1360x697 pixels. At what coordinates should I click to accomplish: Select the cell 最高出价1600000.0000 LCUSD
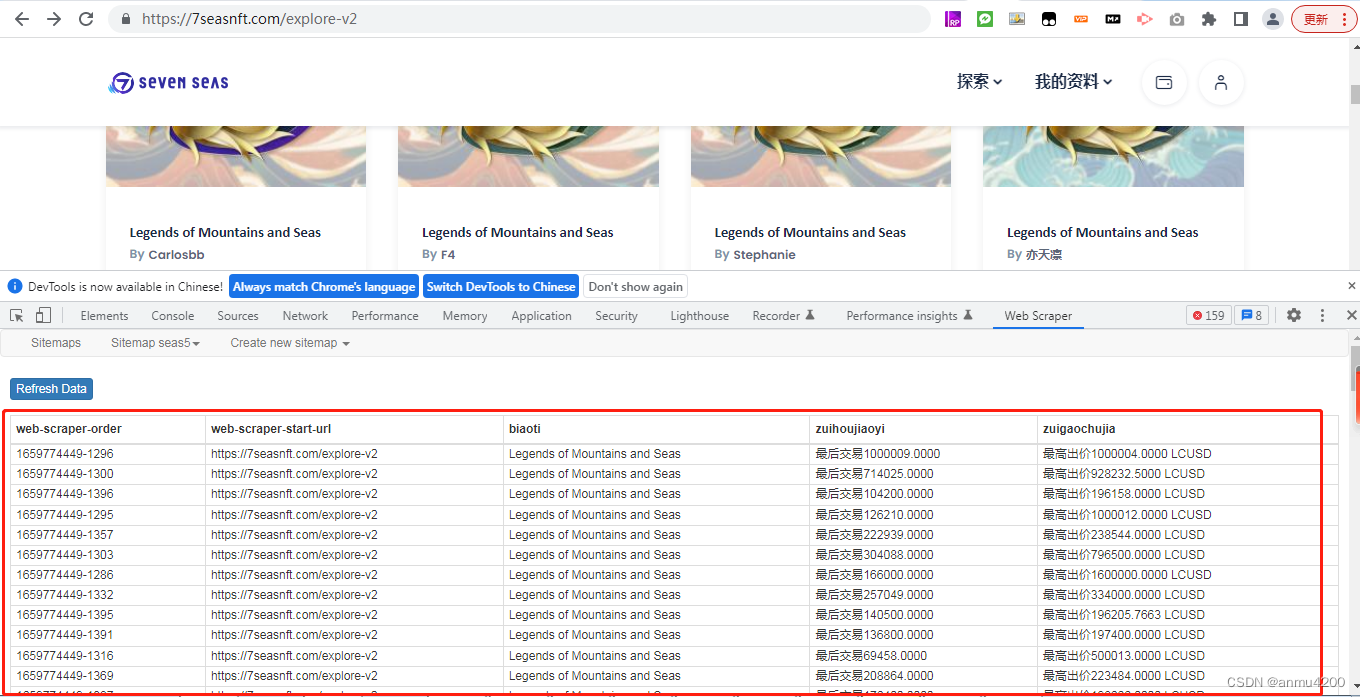point(1187,575)
